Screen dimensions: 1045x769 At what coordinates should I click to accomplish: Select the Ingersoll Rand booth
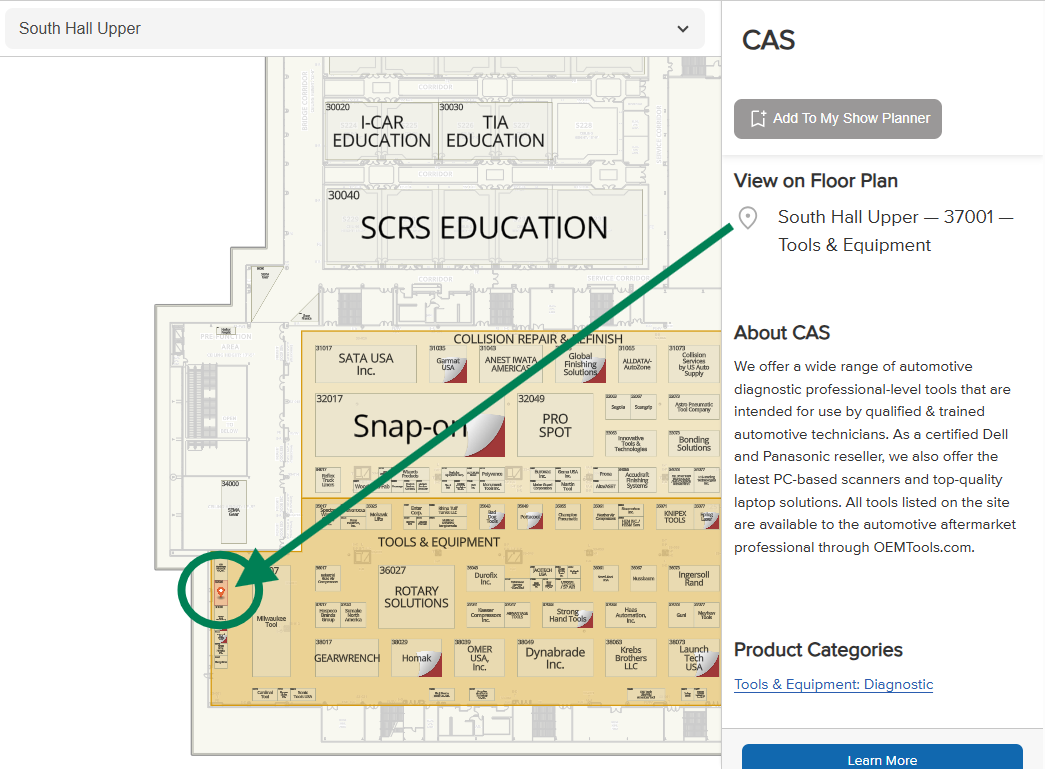tap(694, 578)
